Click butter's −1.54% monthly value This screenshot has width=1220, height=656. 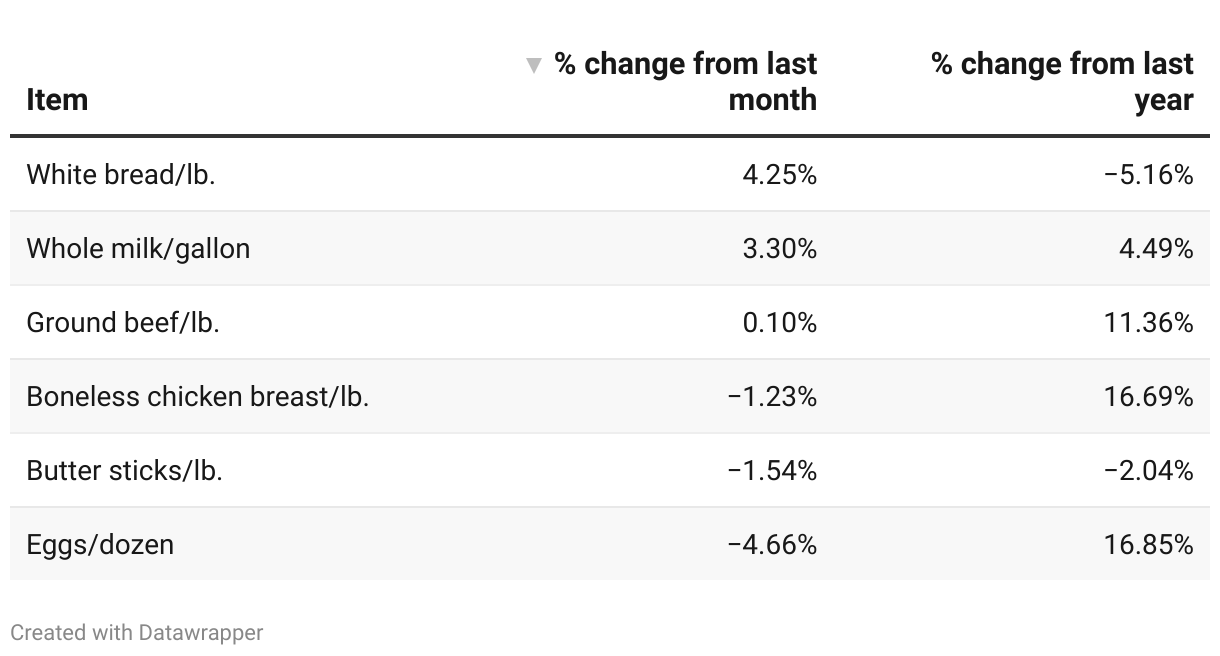(x=772, y=470)
